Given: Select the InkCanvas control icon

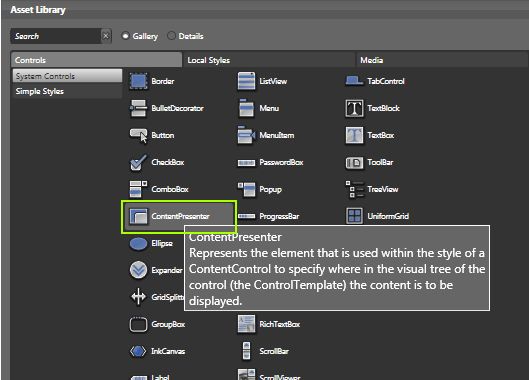Looking at the screenshot, I should (138, 351).
